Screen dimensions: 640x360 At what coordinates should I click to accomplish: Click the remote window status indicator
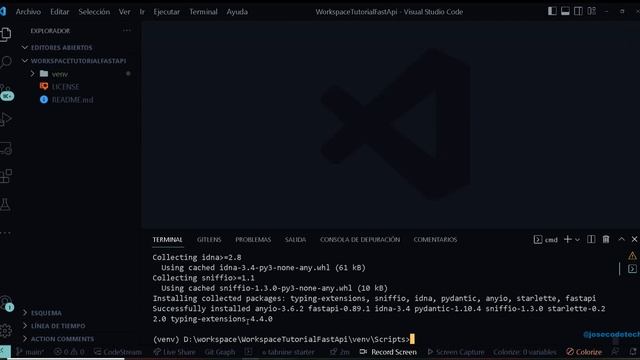click(x=5, y=352)
